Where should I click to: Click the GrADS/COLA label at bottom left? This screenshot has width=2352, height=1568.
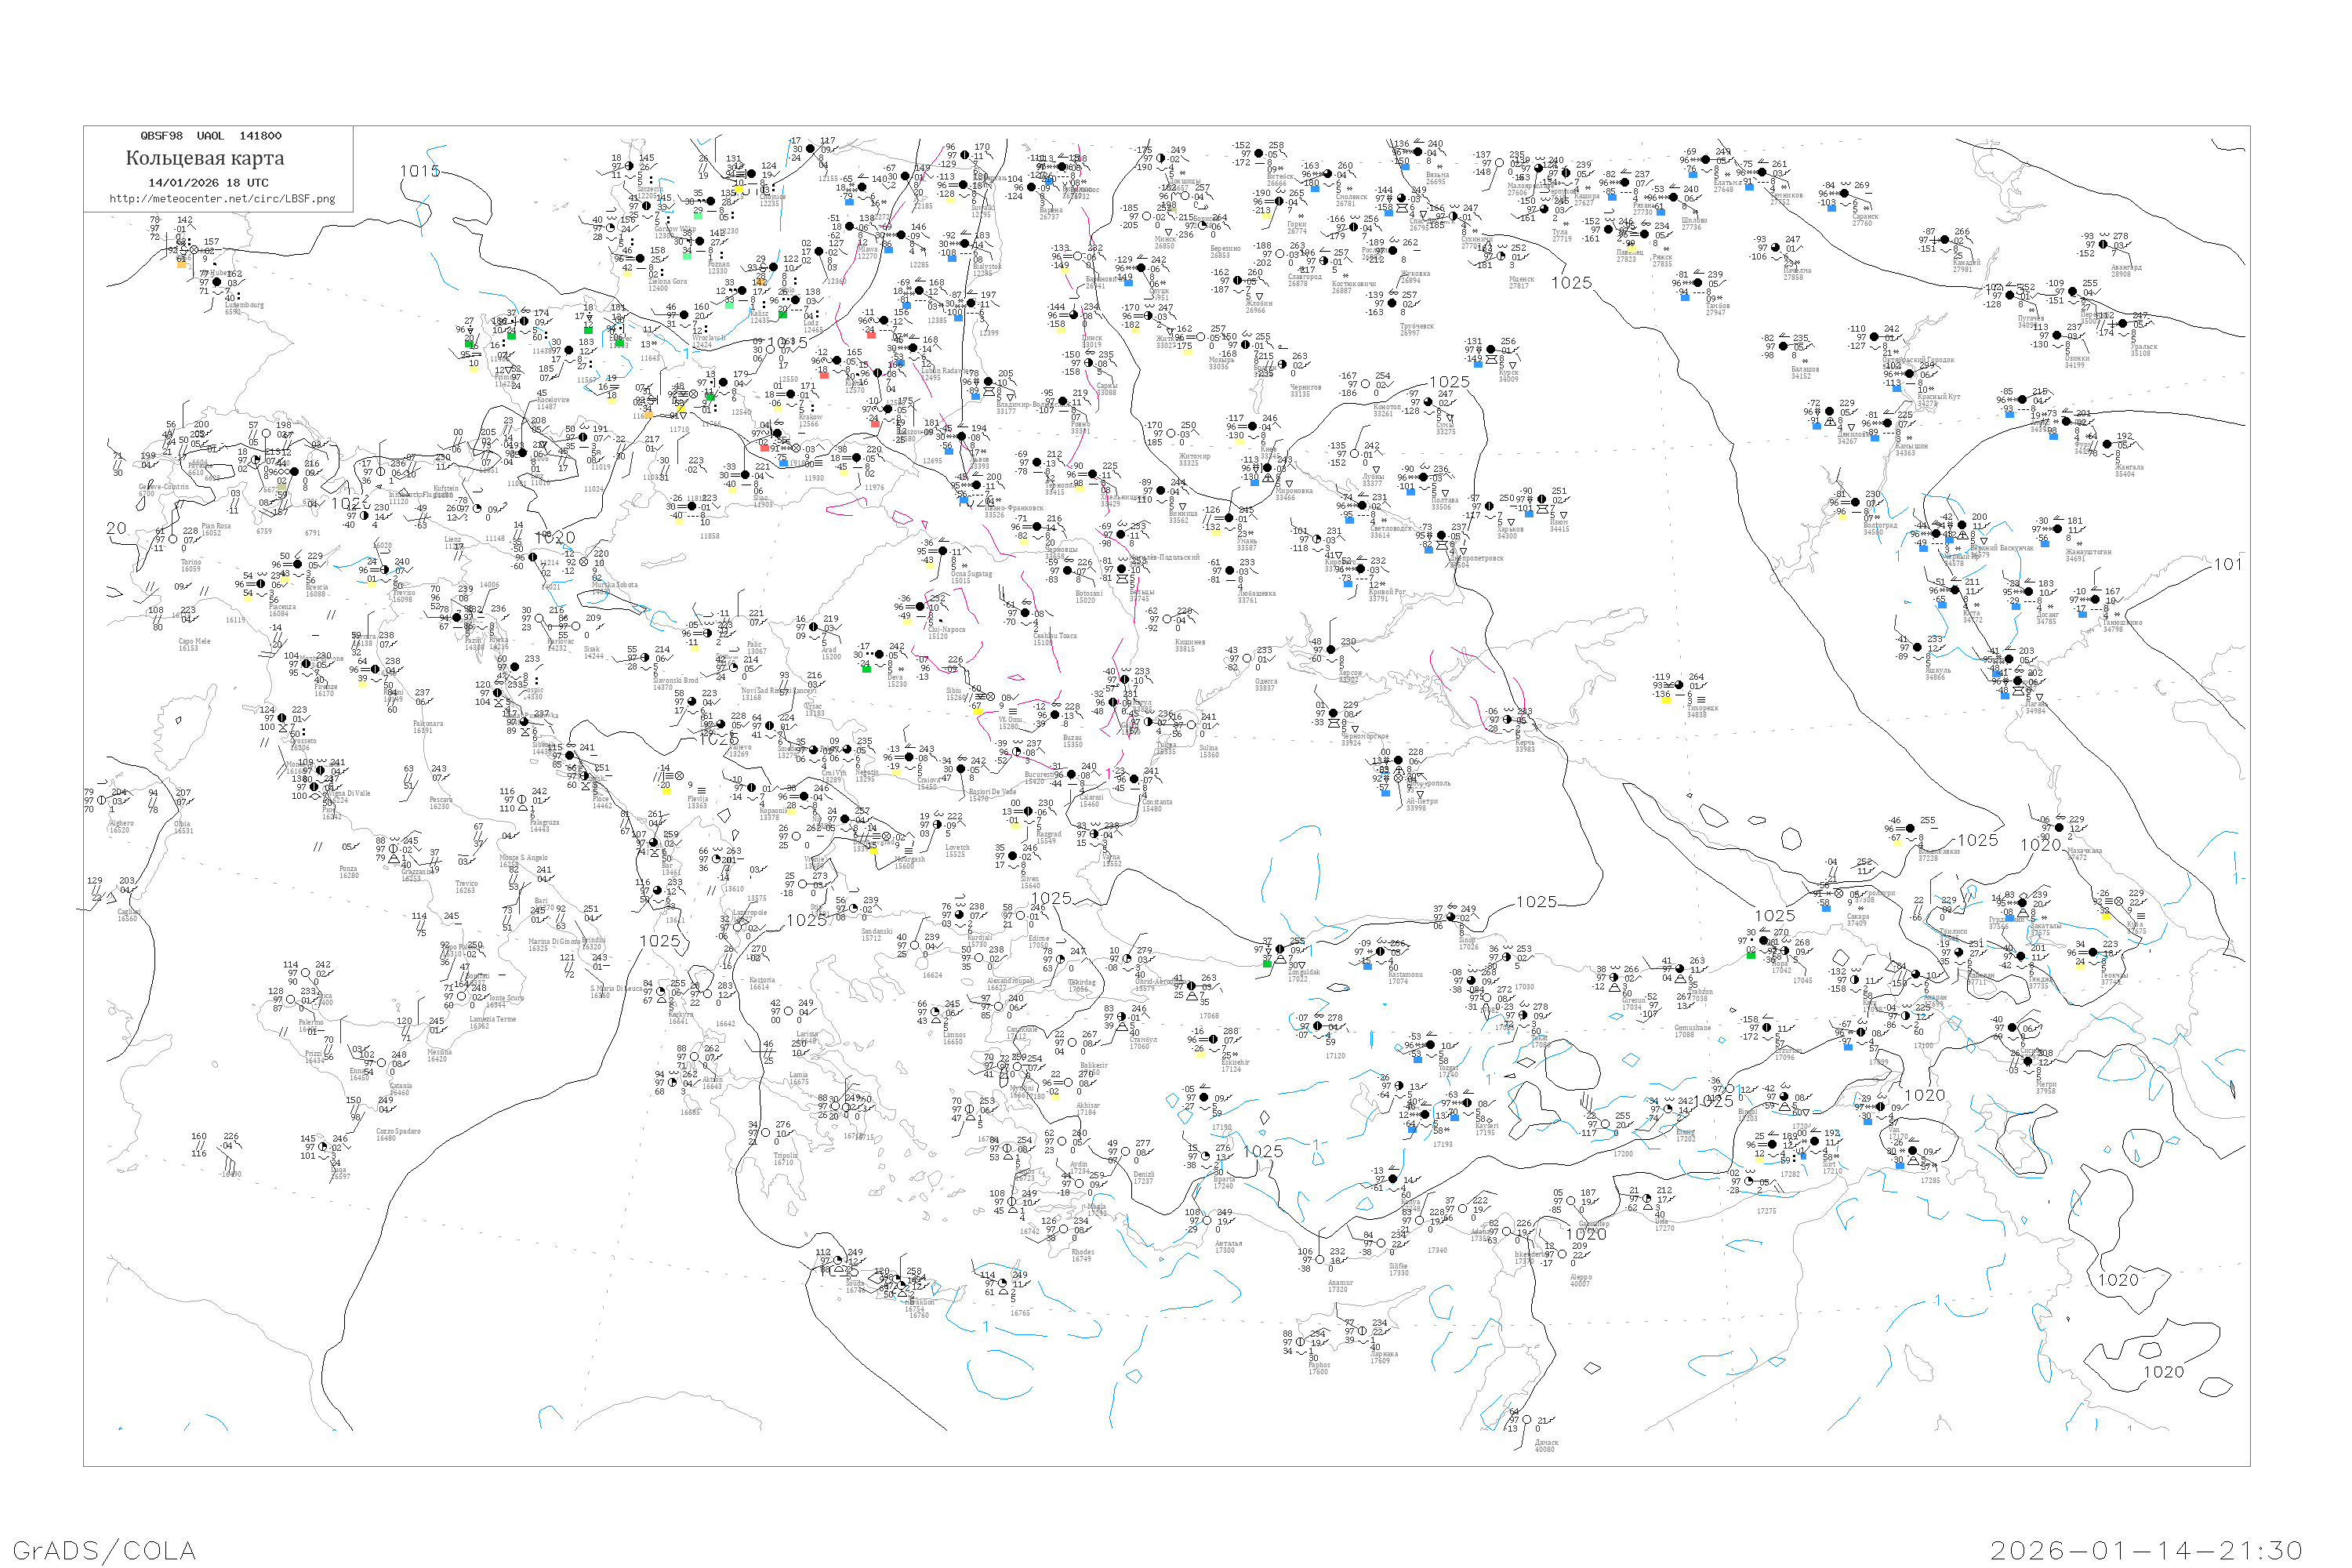click(x=104, y=1550)
